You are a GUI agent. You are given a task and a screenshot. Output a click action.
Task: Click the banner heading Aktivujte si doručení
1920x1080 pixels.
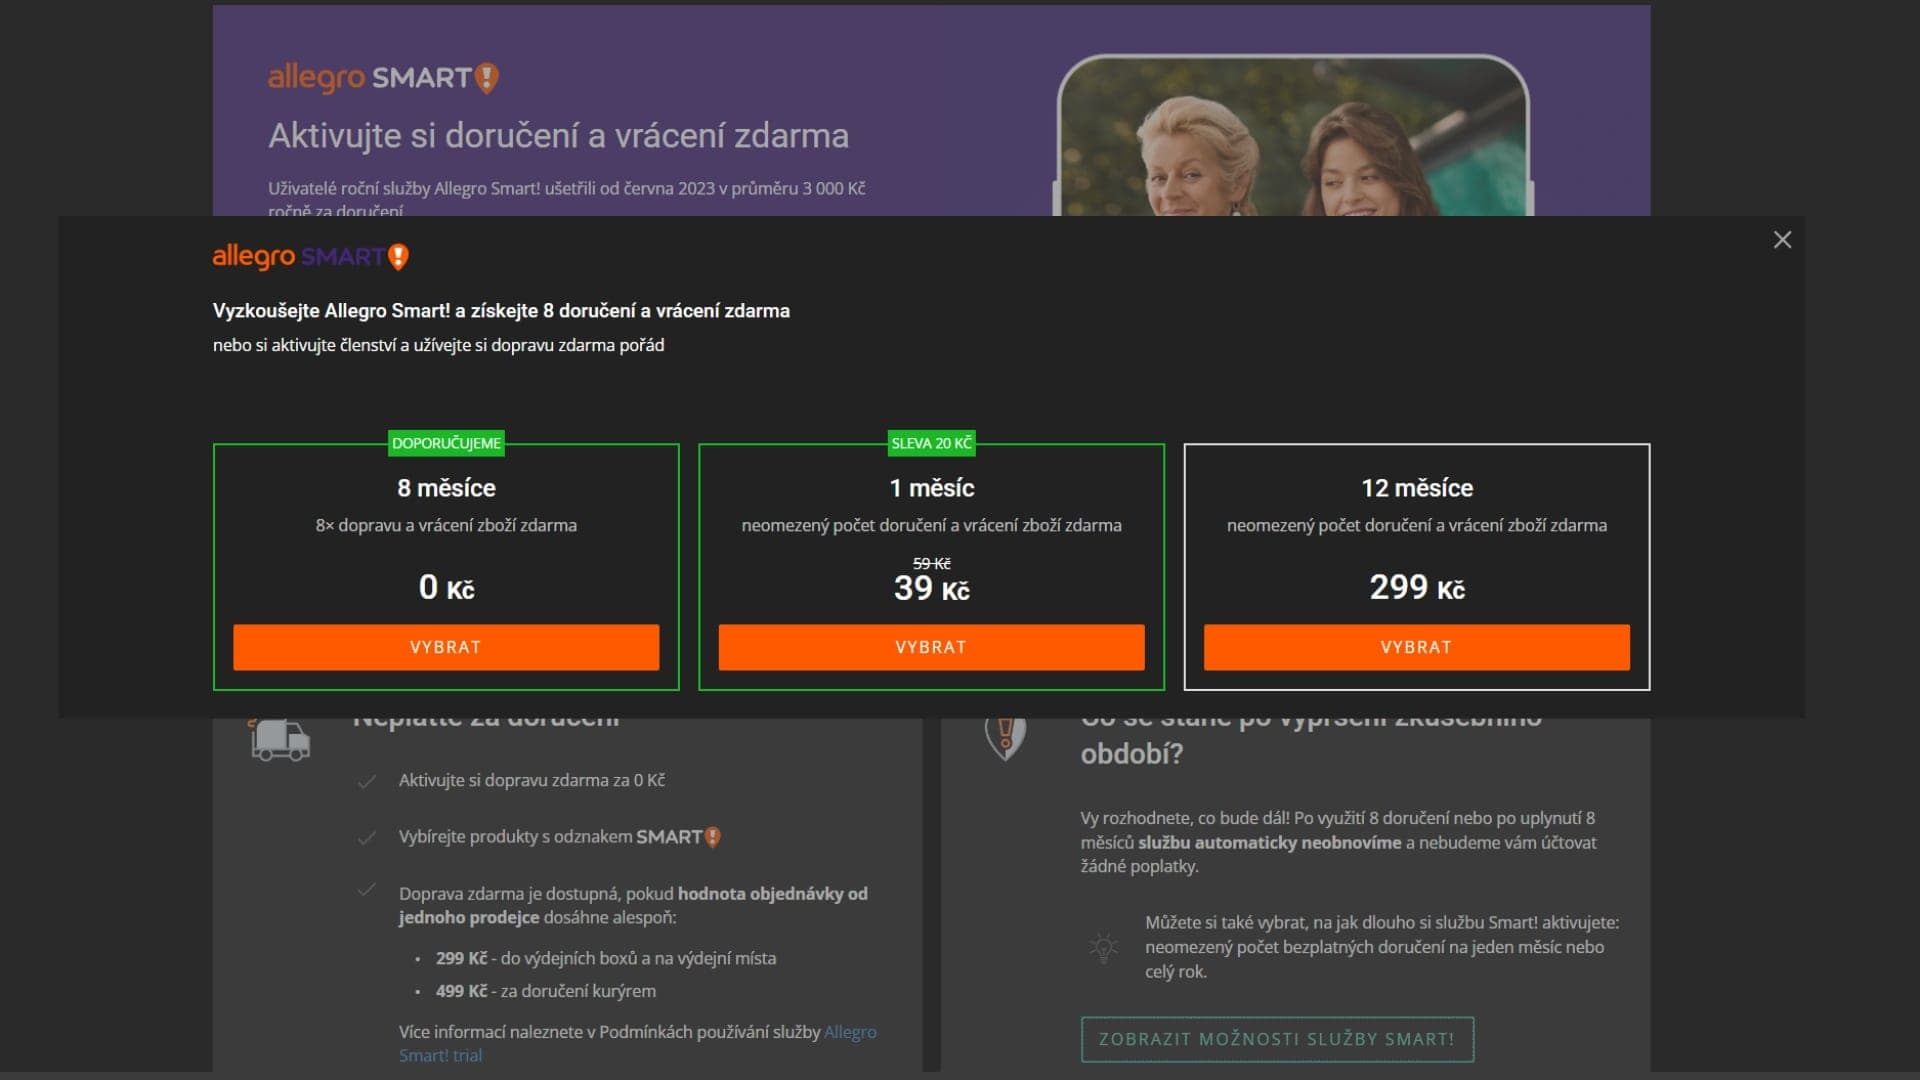558,135
